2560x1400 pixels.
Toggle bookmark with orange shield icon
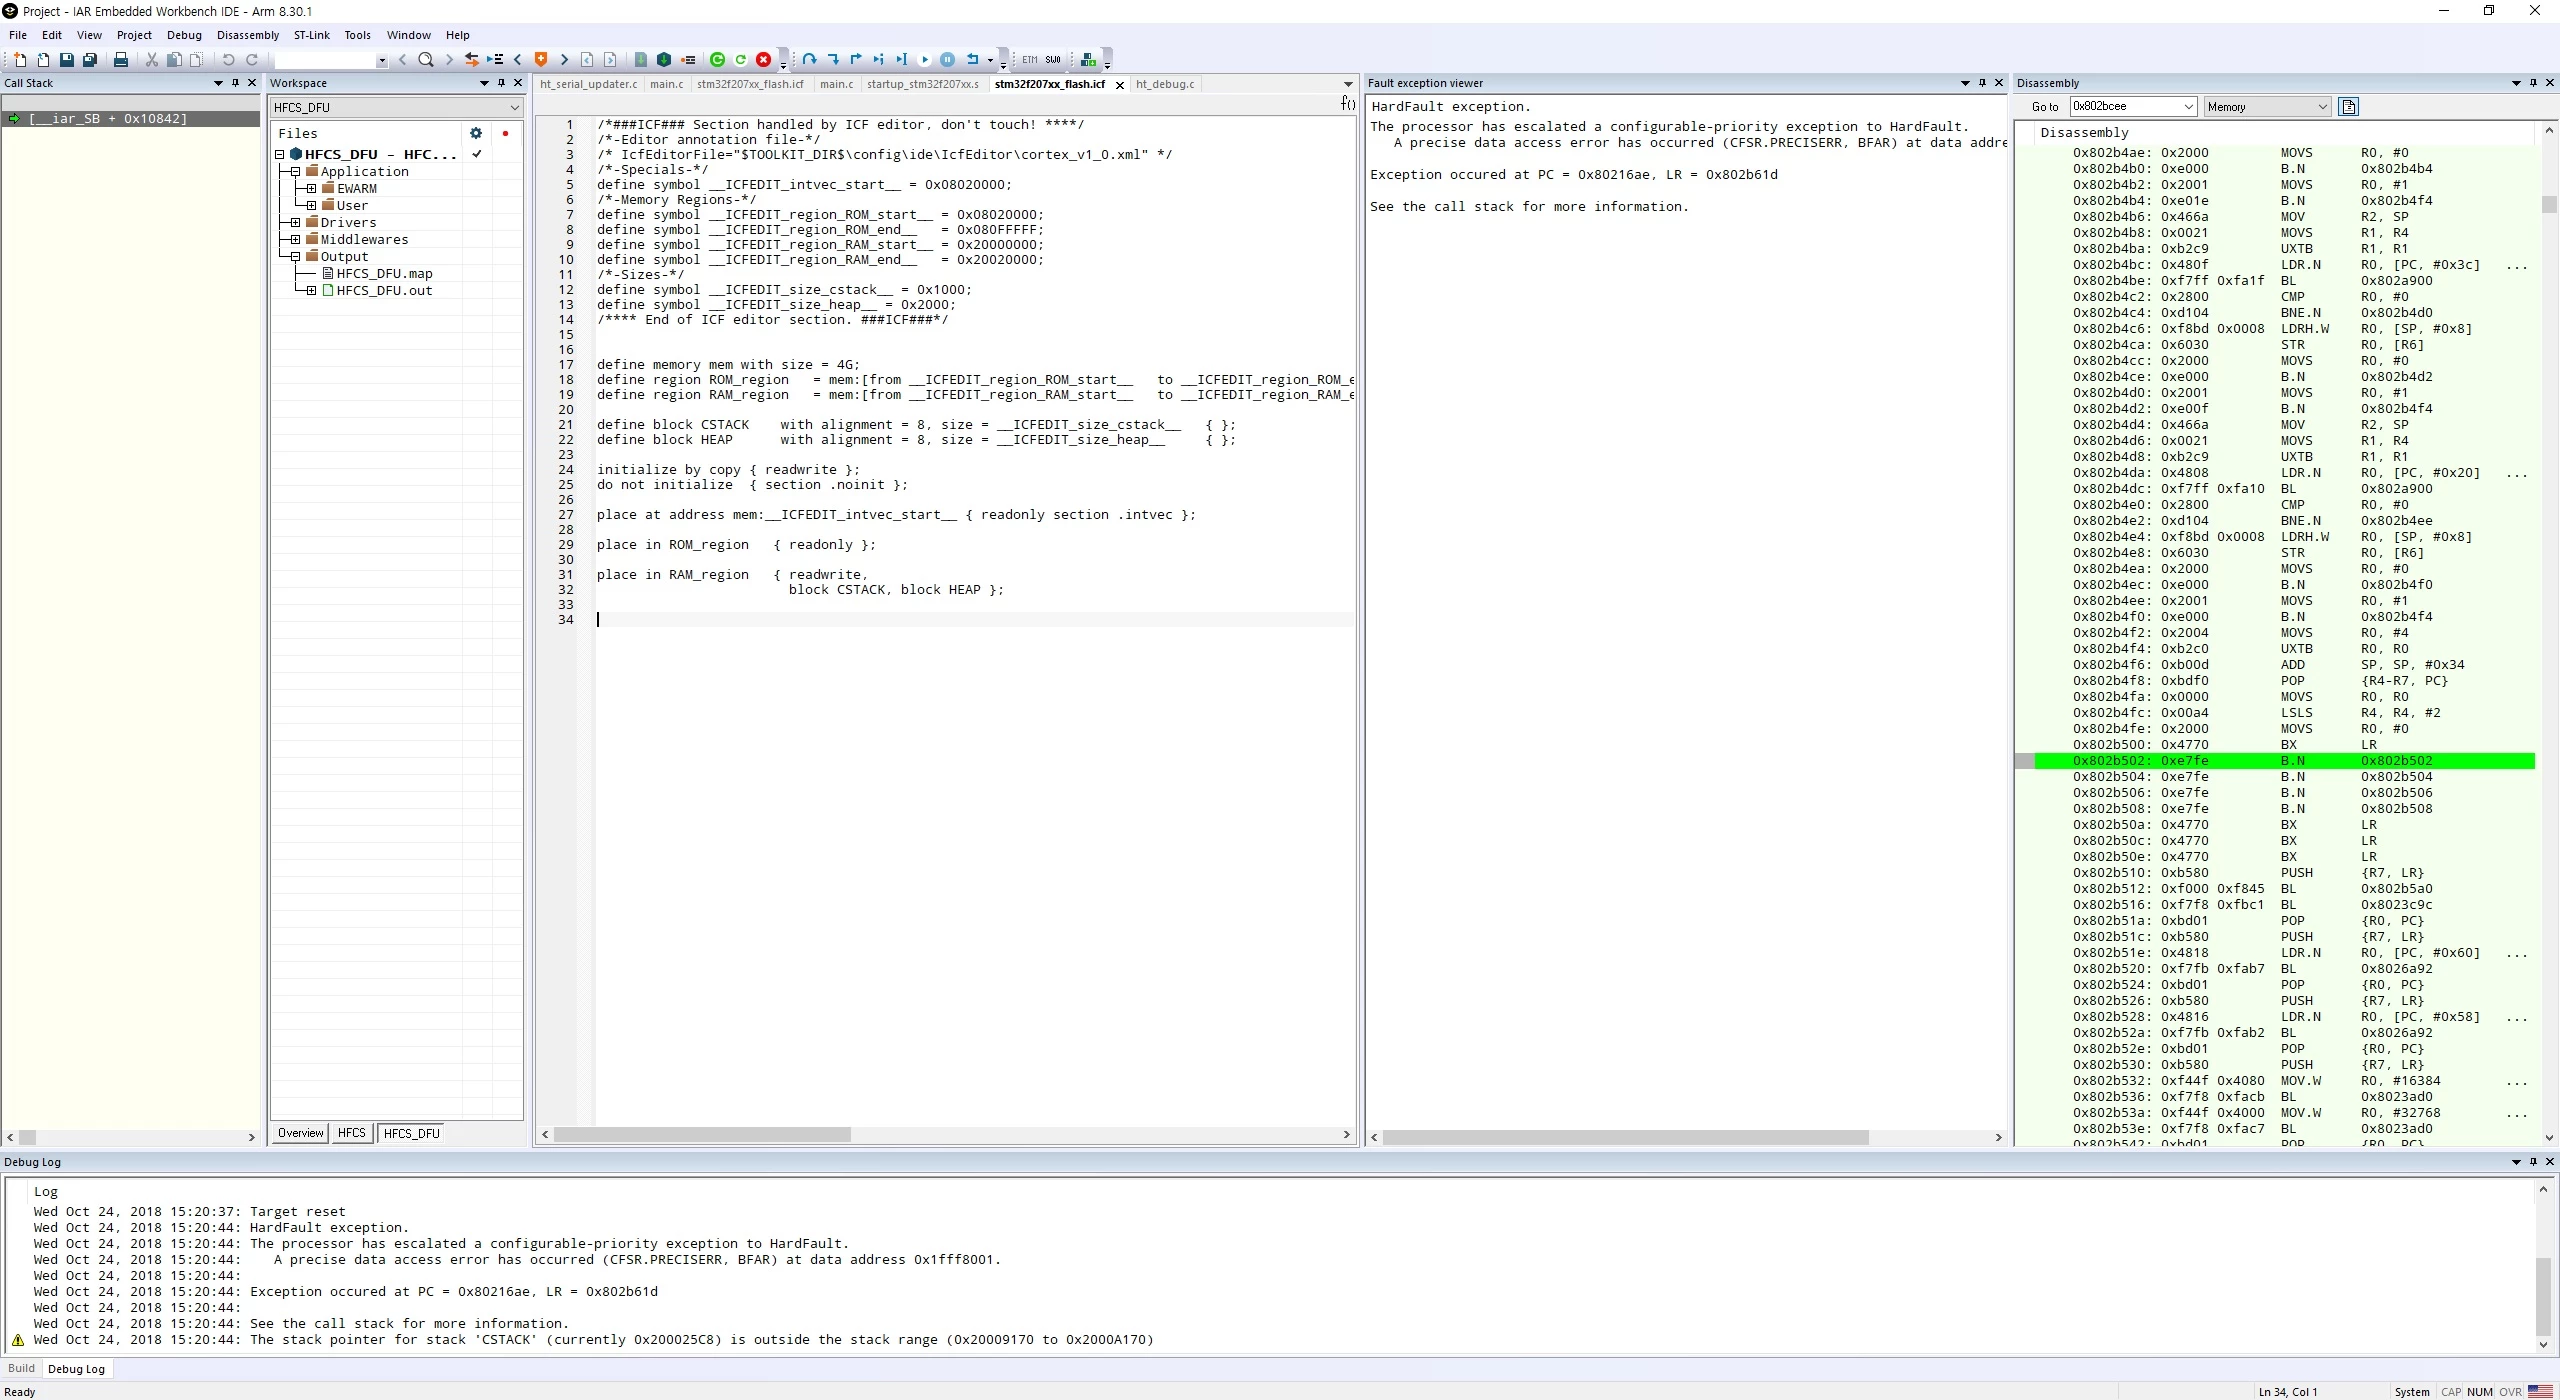pyautogui.click(x=541, y=60)
